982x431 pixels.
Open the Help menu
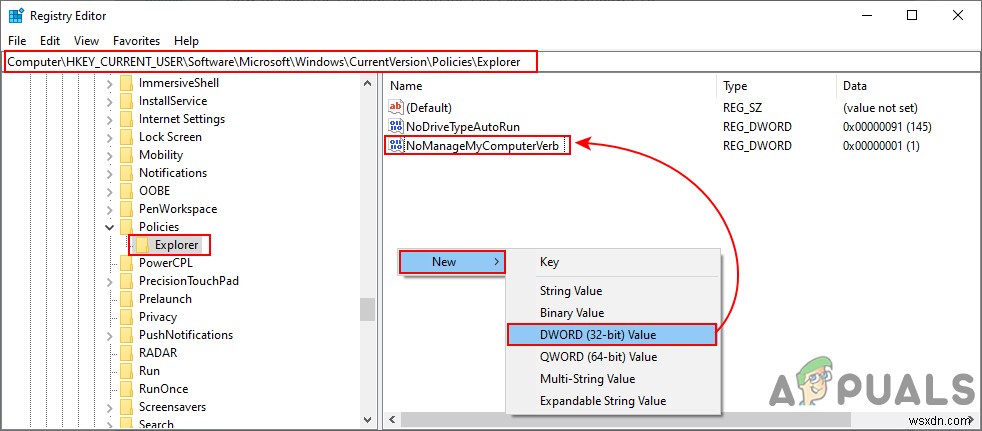tap(187, 41)
